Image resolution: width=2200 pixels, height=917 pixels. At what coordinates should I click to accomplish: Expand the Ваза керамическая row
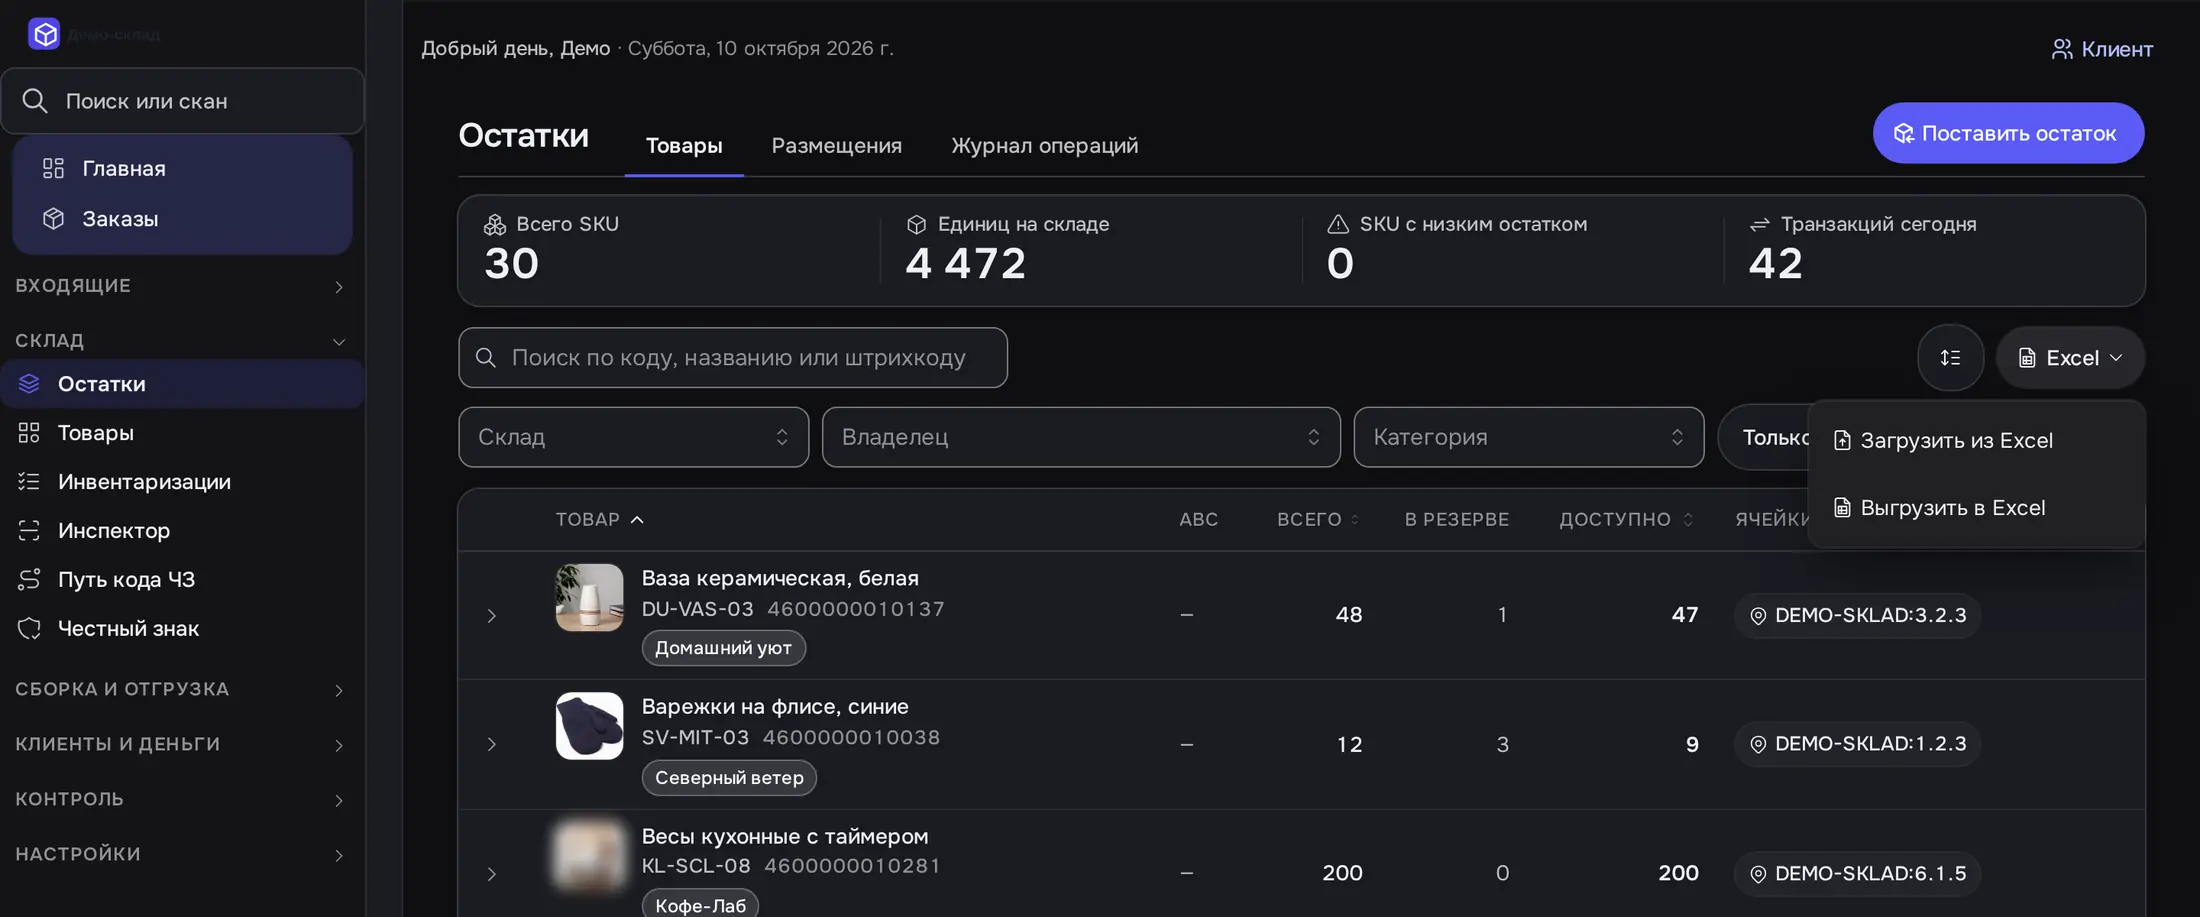491,616
